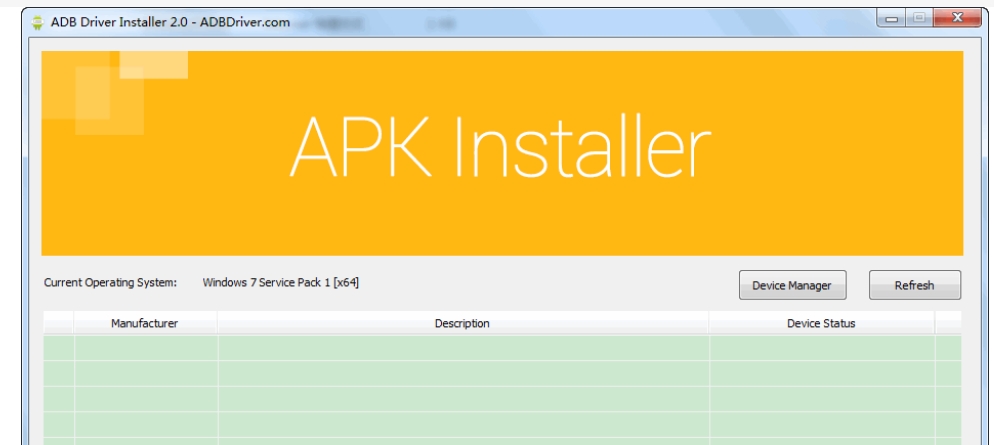Select first empty row under Description

pyautogui.click(x=462, y=348)
